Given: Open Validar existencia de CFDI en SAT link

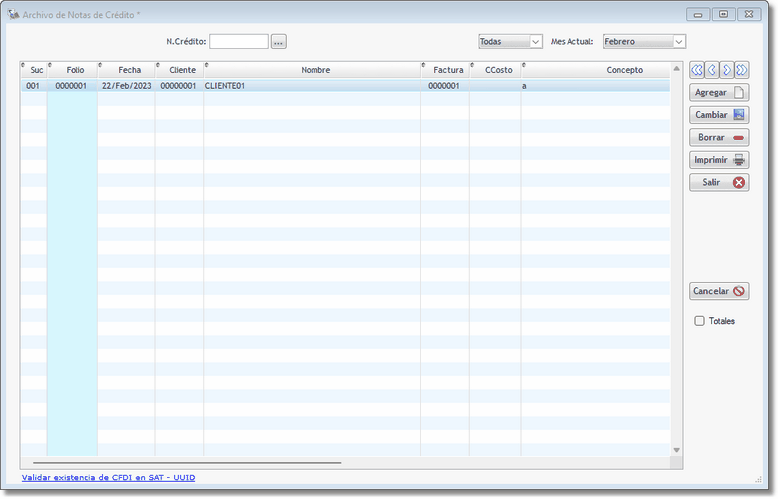Looking at the screenshot, I should [108, 478].
